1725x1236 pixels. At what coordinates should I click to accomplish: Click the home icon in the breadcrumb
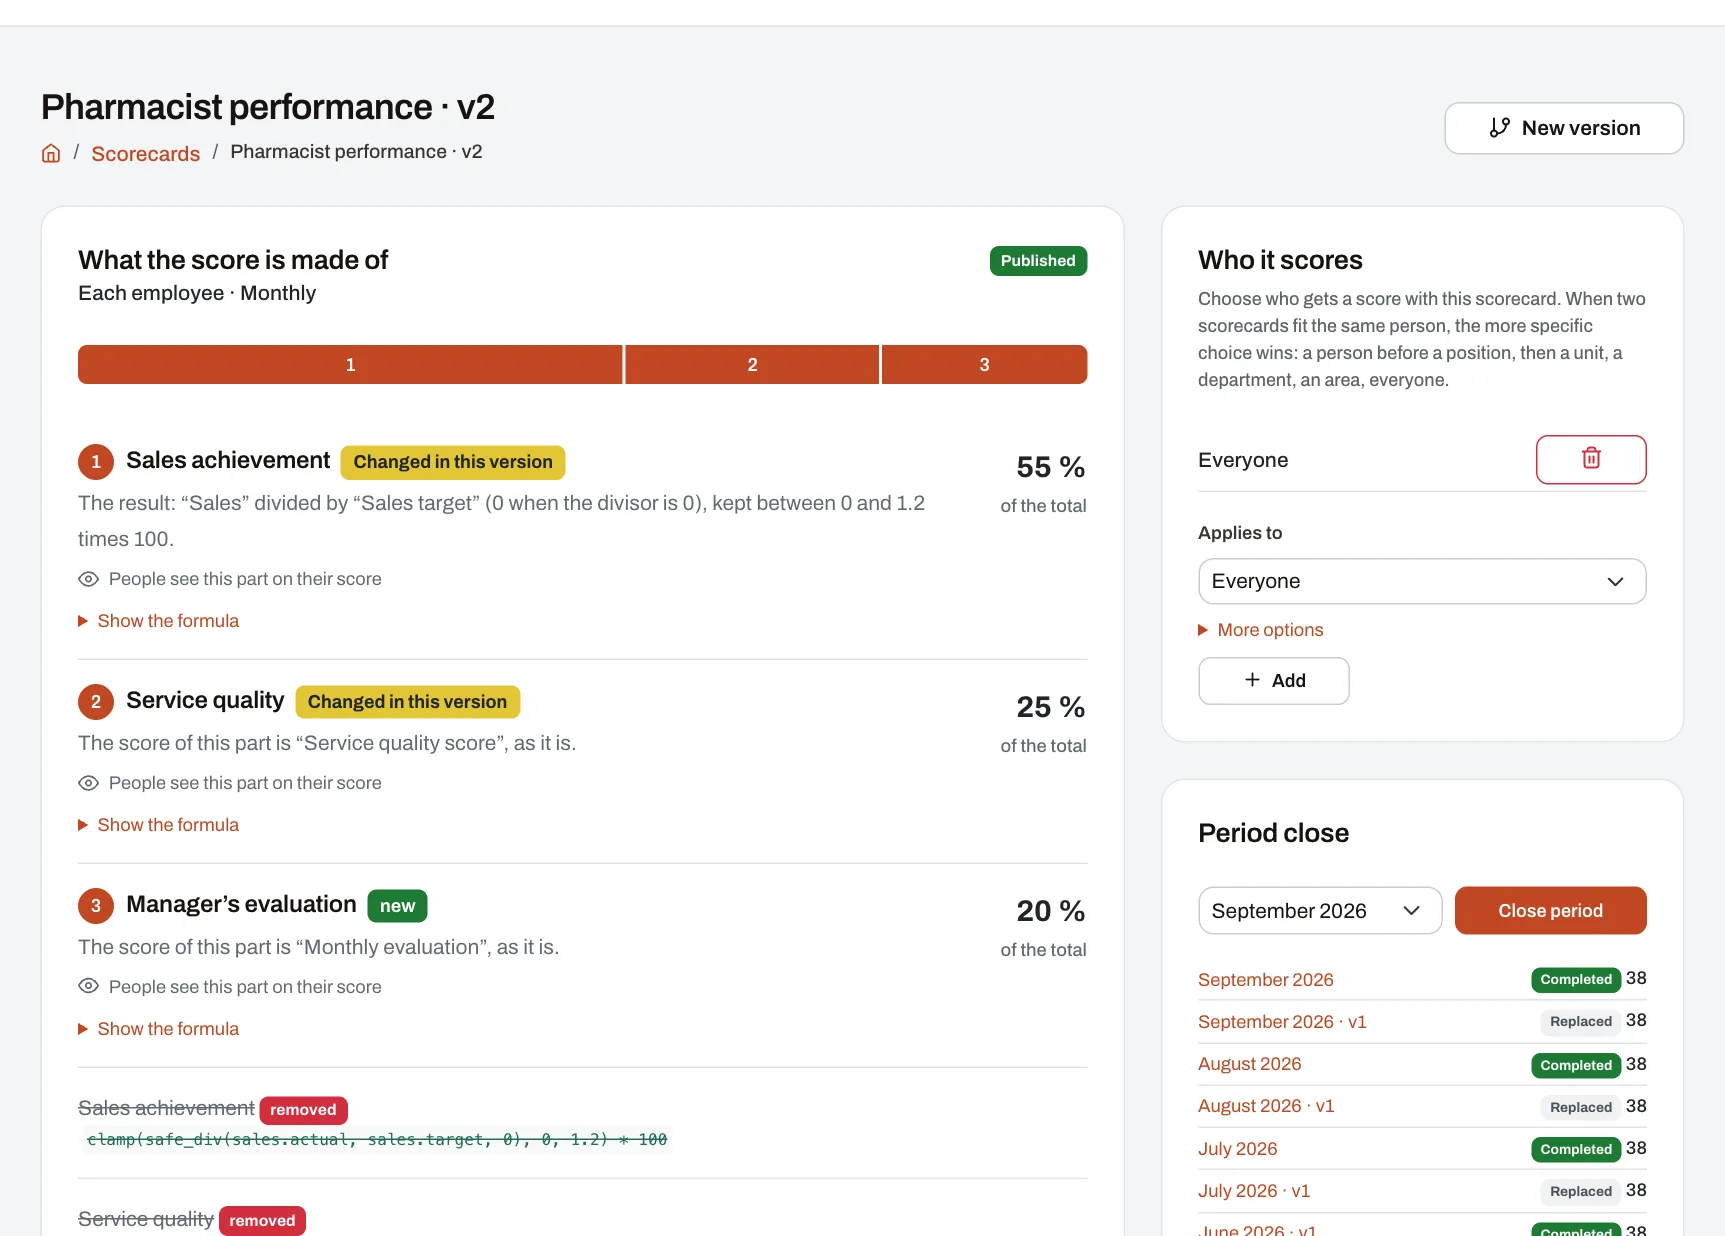(x=51, y=153)
